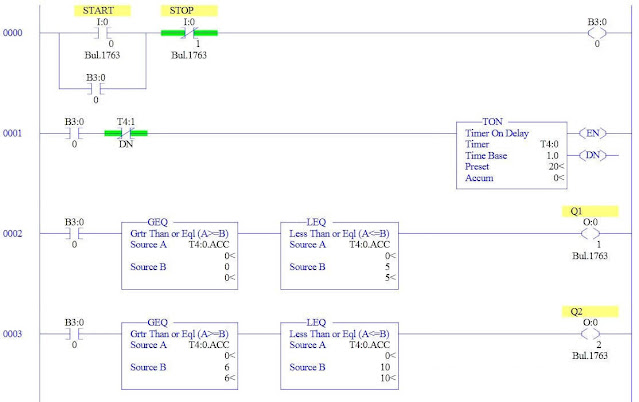This screenshot has width=639, height=402.
Task: Click the Q1 output coil O:0/1
Action: tap(591, 234)
